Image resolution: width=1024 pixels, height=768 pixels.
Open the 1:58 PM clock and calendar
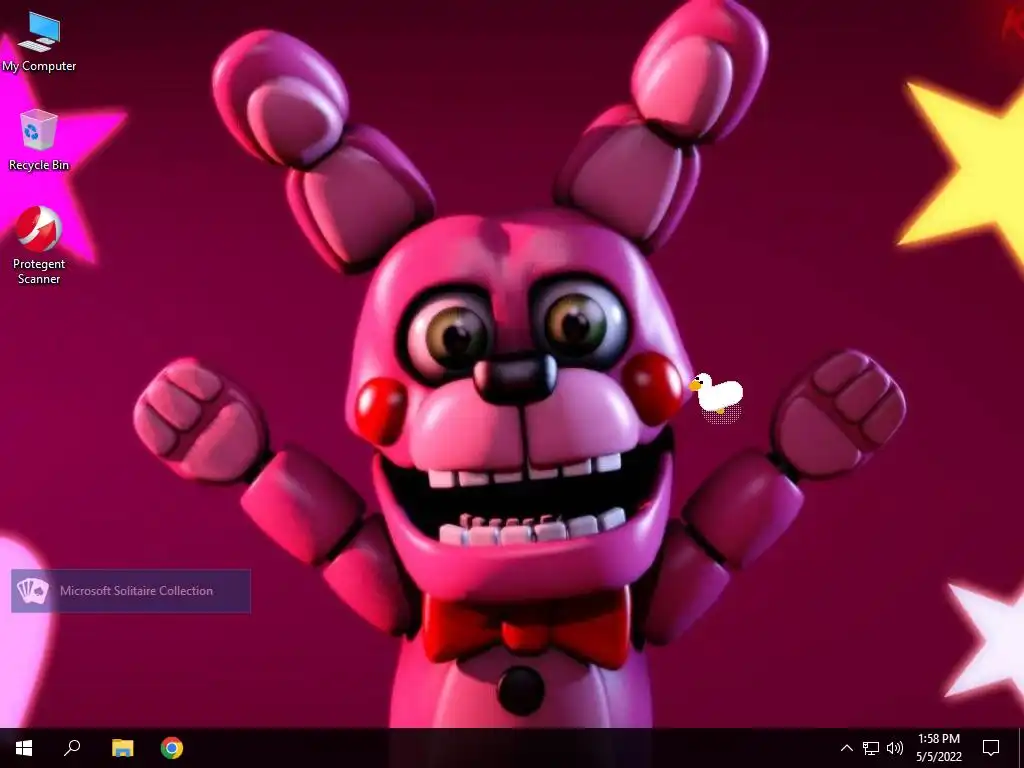click(x=939, y=748)
